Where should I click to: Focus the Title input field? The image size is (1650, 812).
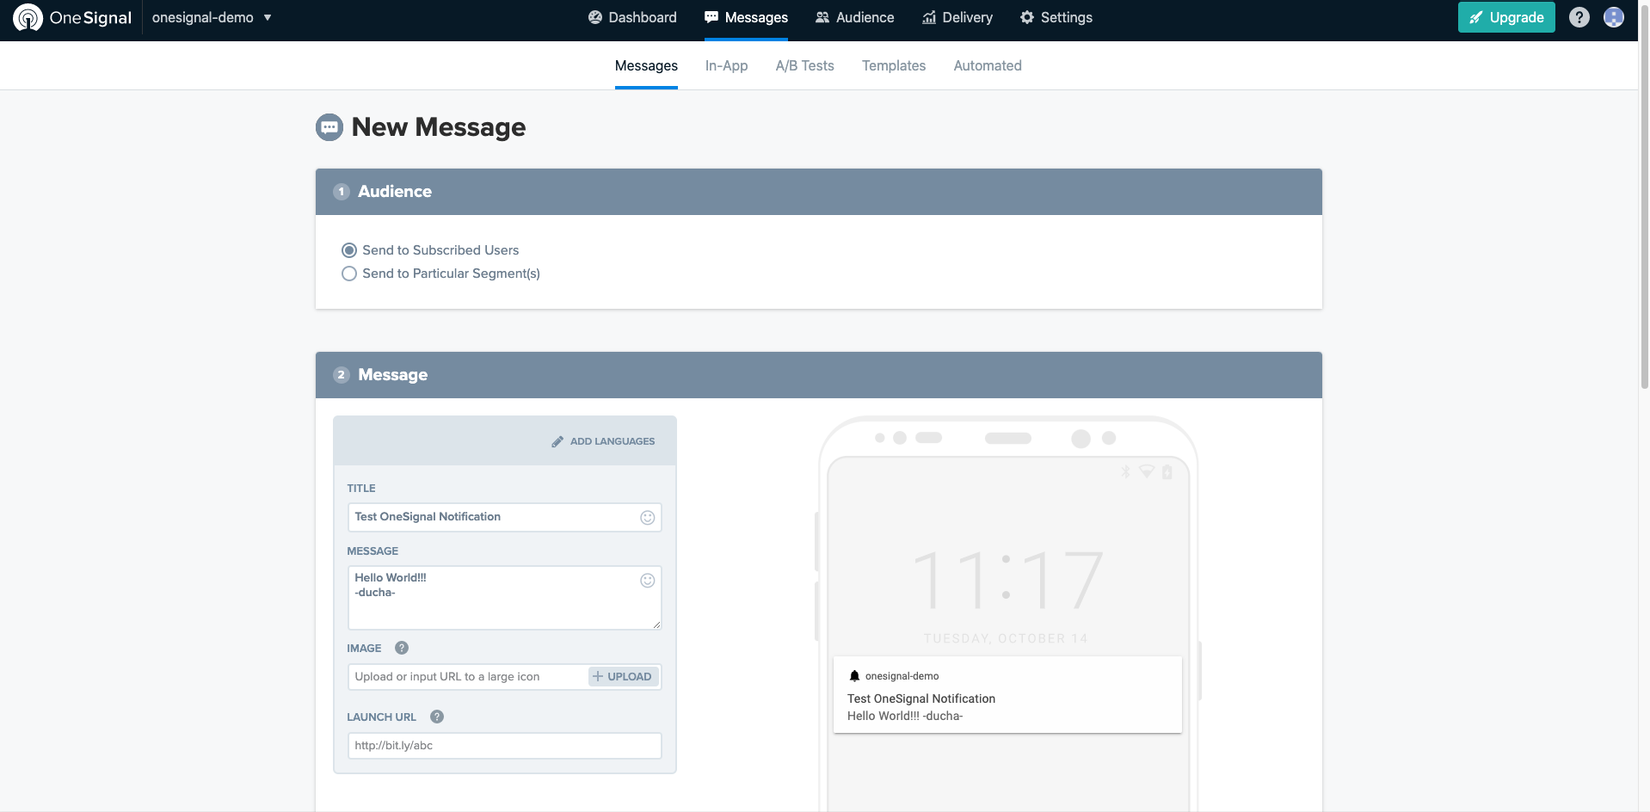pos(504,517)
